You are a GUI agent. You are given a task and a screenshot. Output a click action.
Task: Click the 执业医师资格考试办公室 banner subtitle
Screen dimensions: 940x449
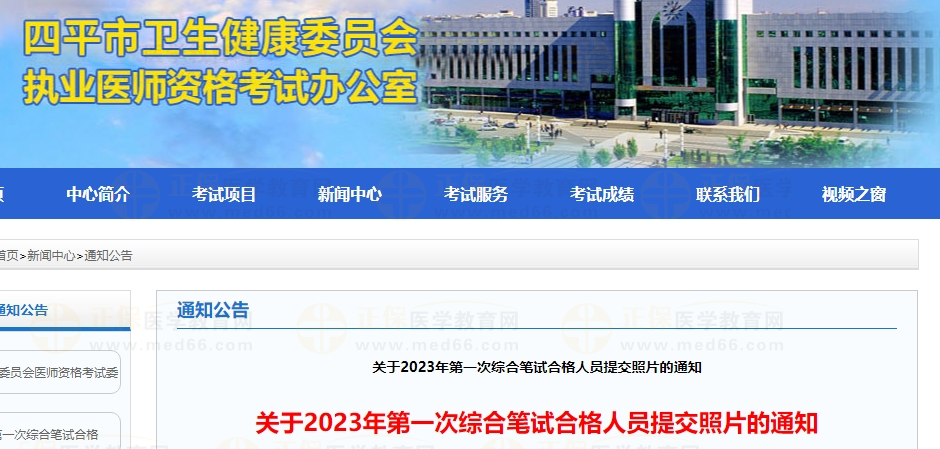(x=220, y=88)
